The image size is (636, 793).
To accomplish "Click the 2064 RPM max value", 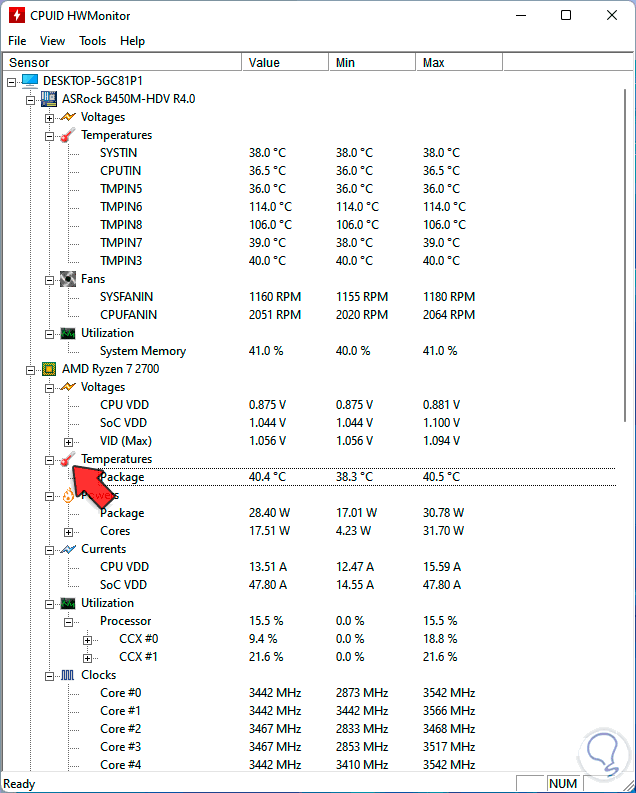I will pyautogui.click(x=449, y=315).
